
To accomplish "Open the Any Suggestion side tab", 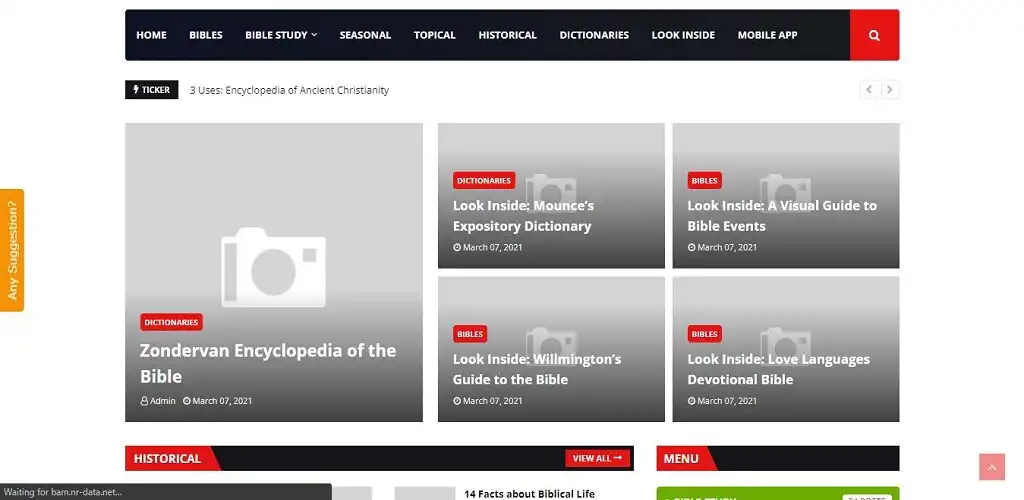I will coord(12,250).
